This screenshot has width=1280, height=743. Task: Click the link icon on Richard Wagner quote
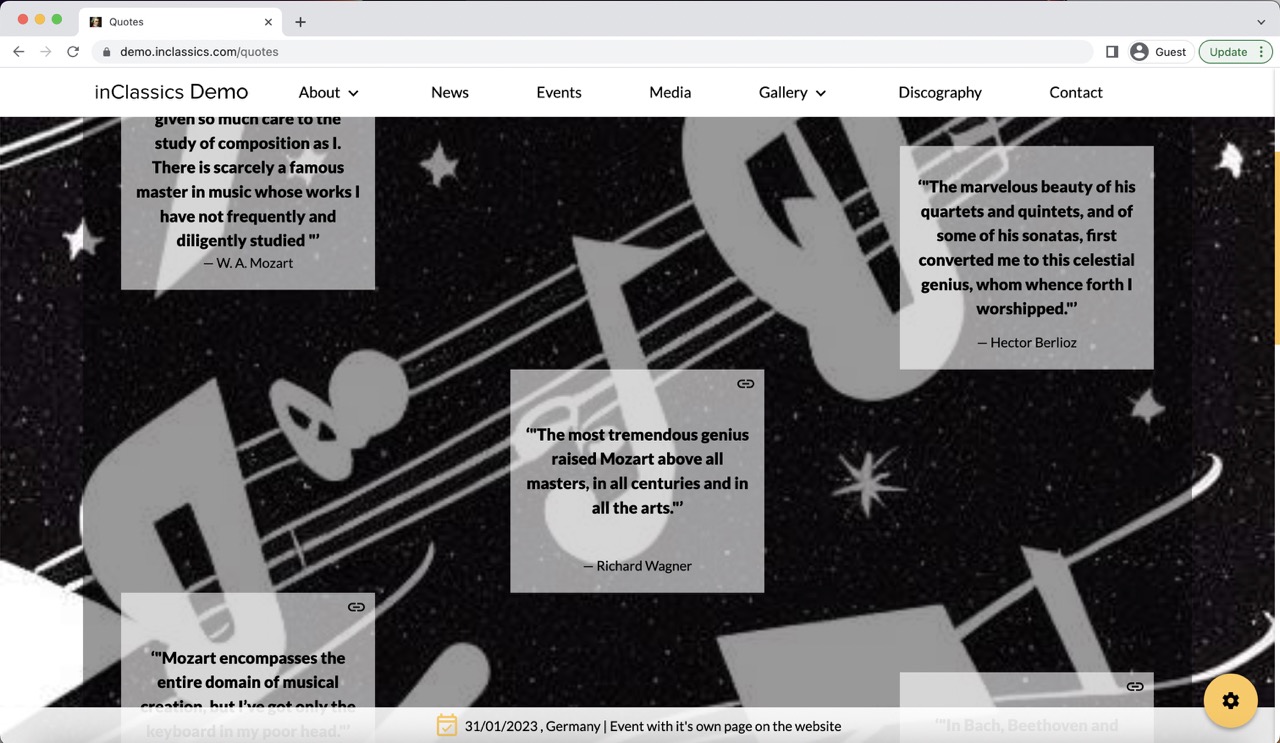746,384
